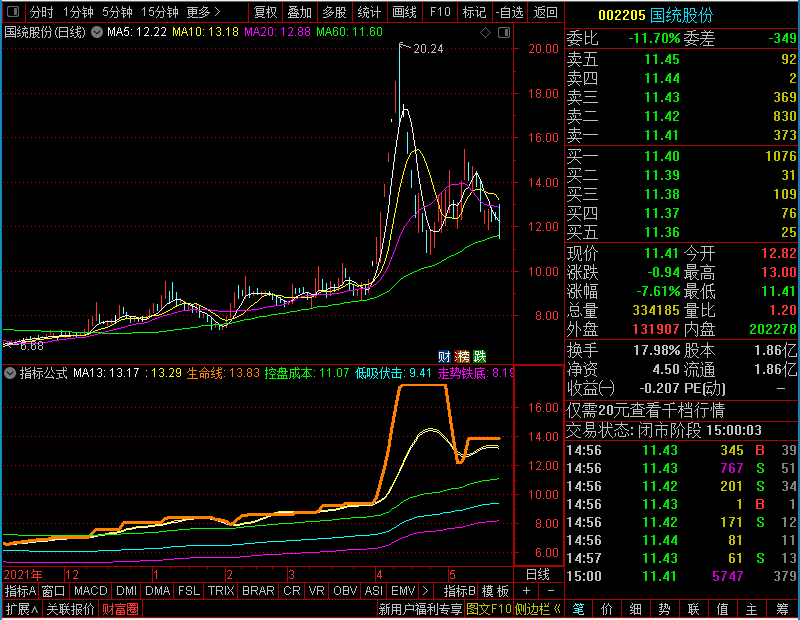Select the 价 price tab
Image resolution: width=800 pixels, height=620 pixels.
click(607, 609)
